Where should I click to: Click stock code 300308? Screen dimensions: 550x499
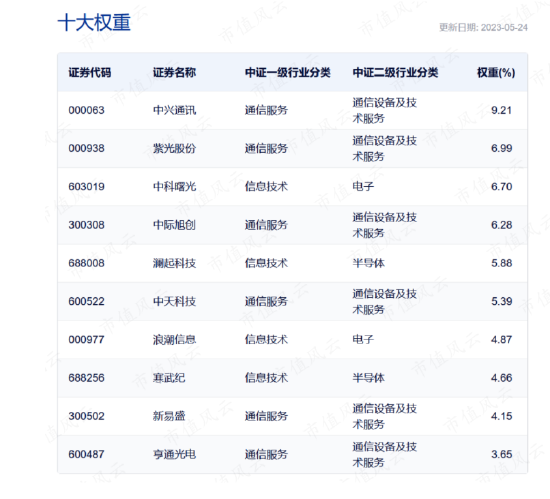(87, 225)
